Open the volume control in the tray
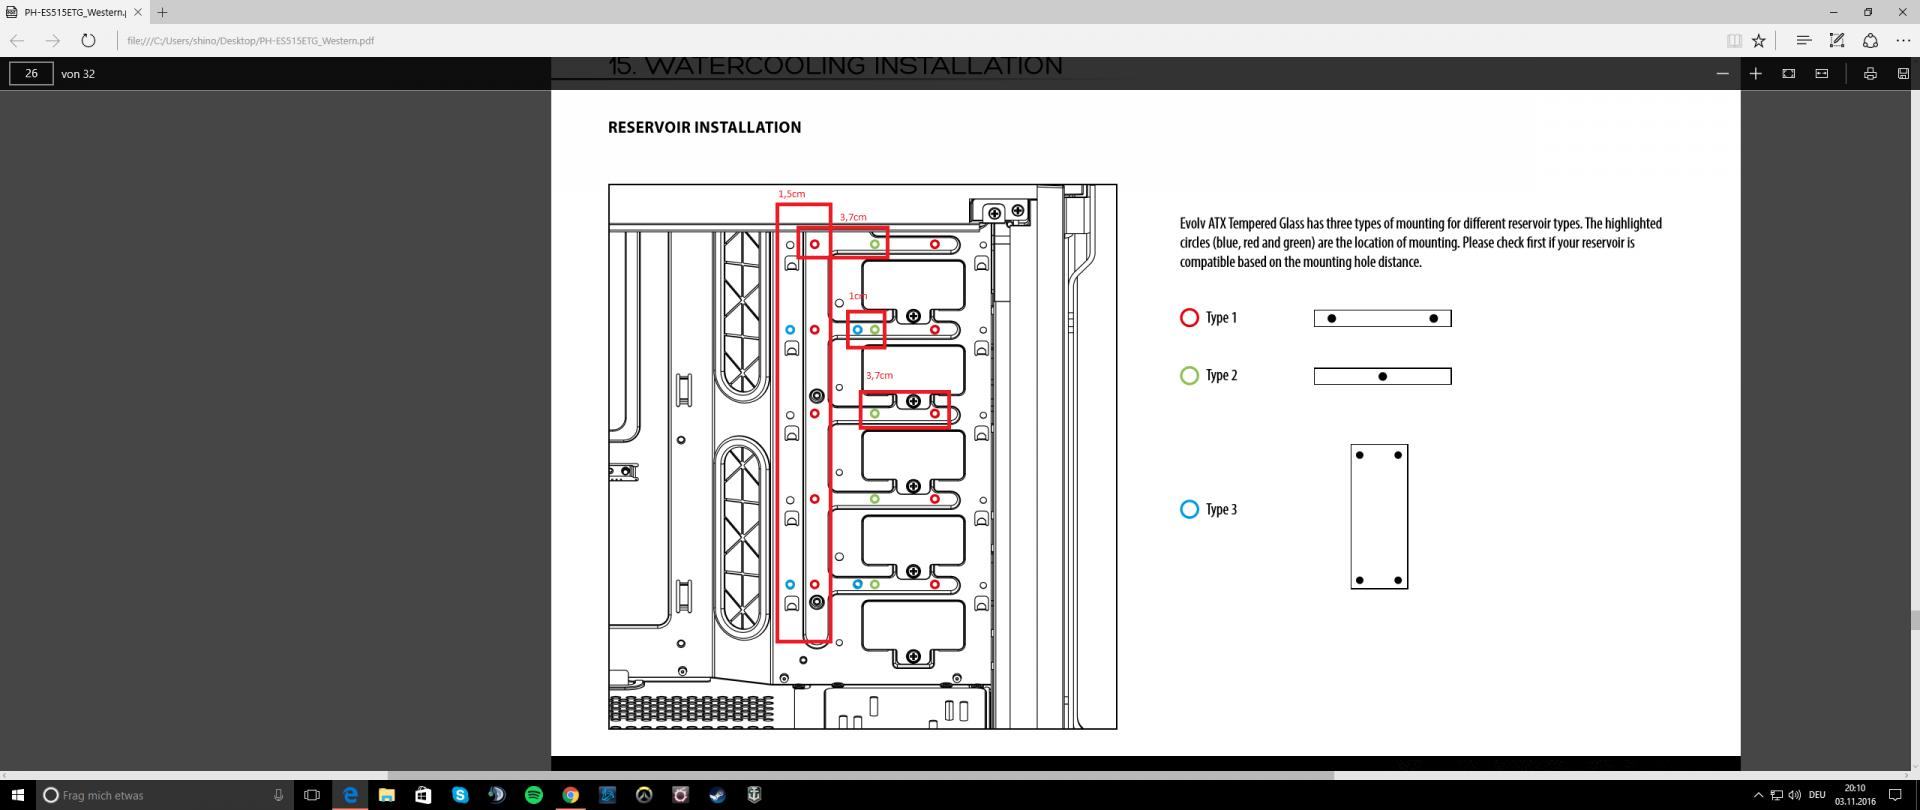1920x810 pixels. click(1793, 795)
